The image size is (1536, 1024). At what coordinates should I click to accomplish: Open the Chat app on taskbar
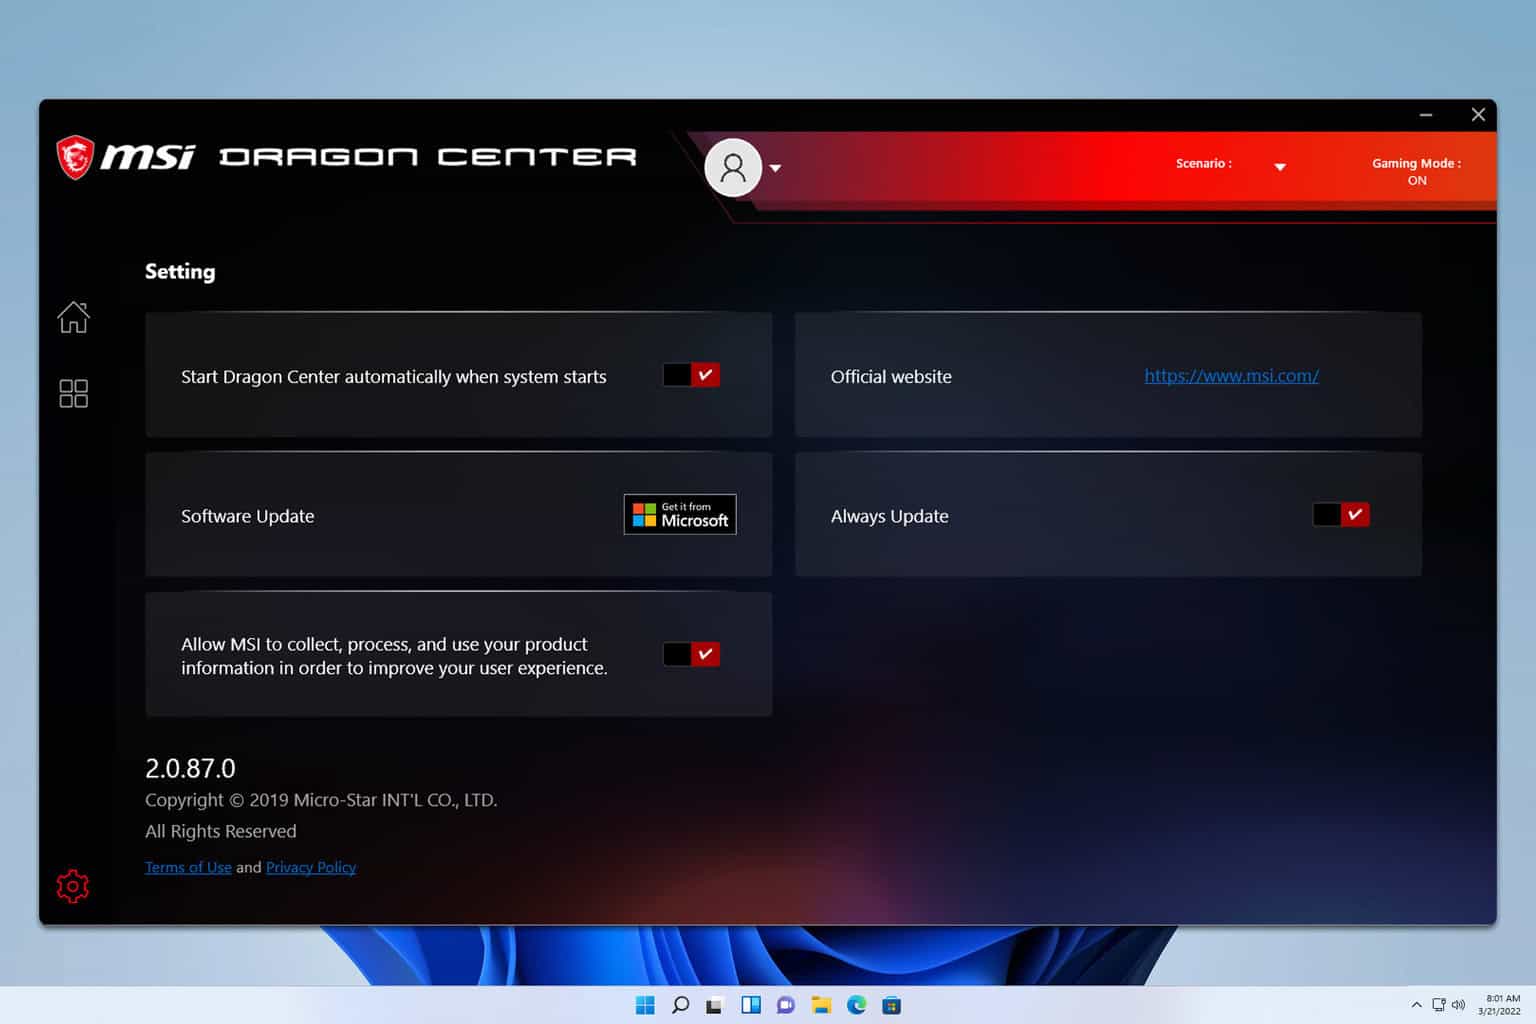coord(786,1005)
